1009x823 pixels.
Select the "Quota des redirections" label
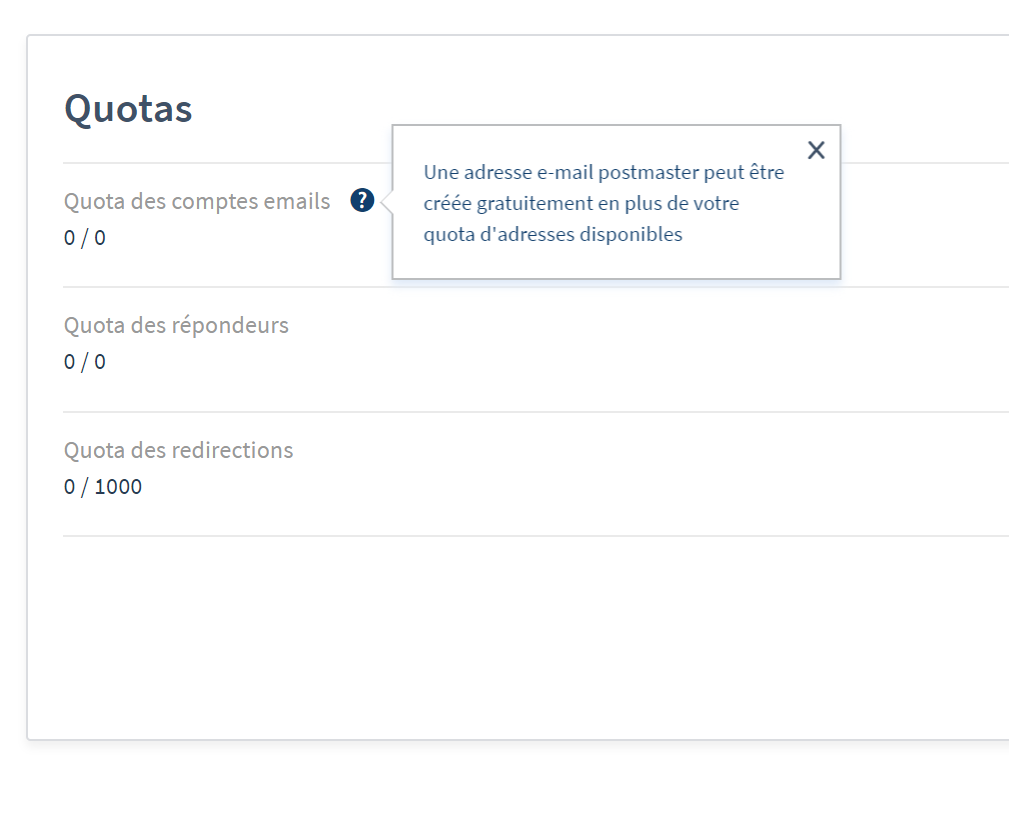179,450
